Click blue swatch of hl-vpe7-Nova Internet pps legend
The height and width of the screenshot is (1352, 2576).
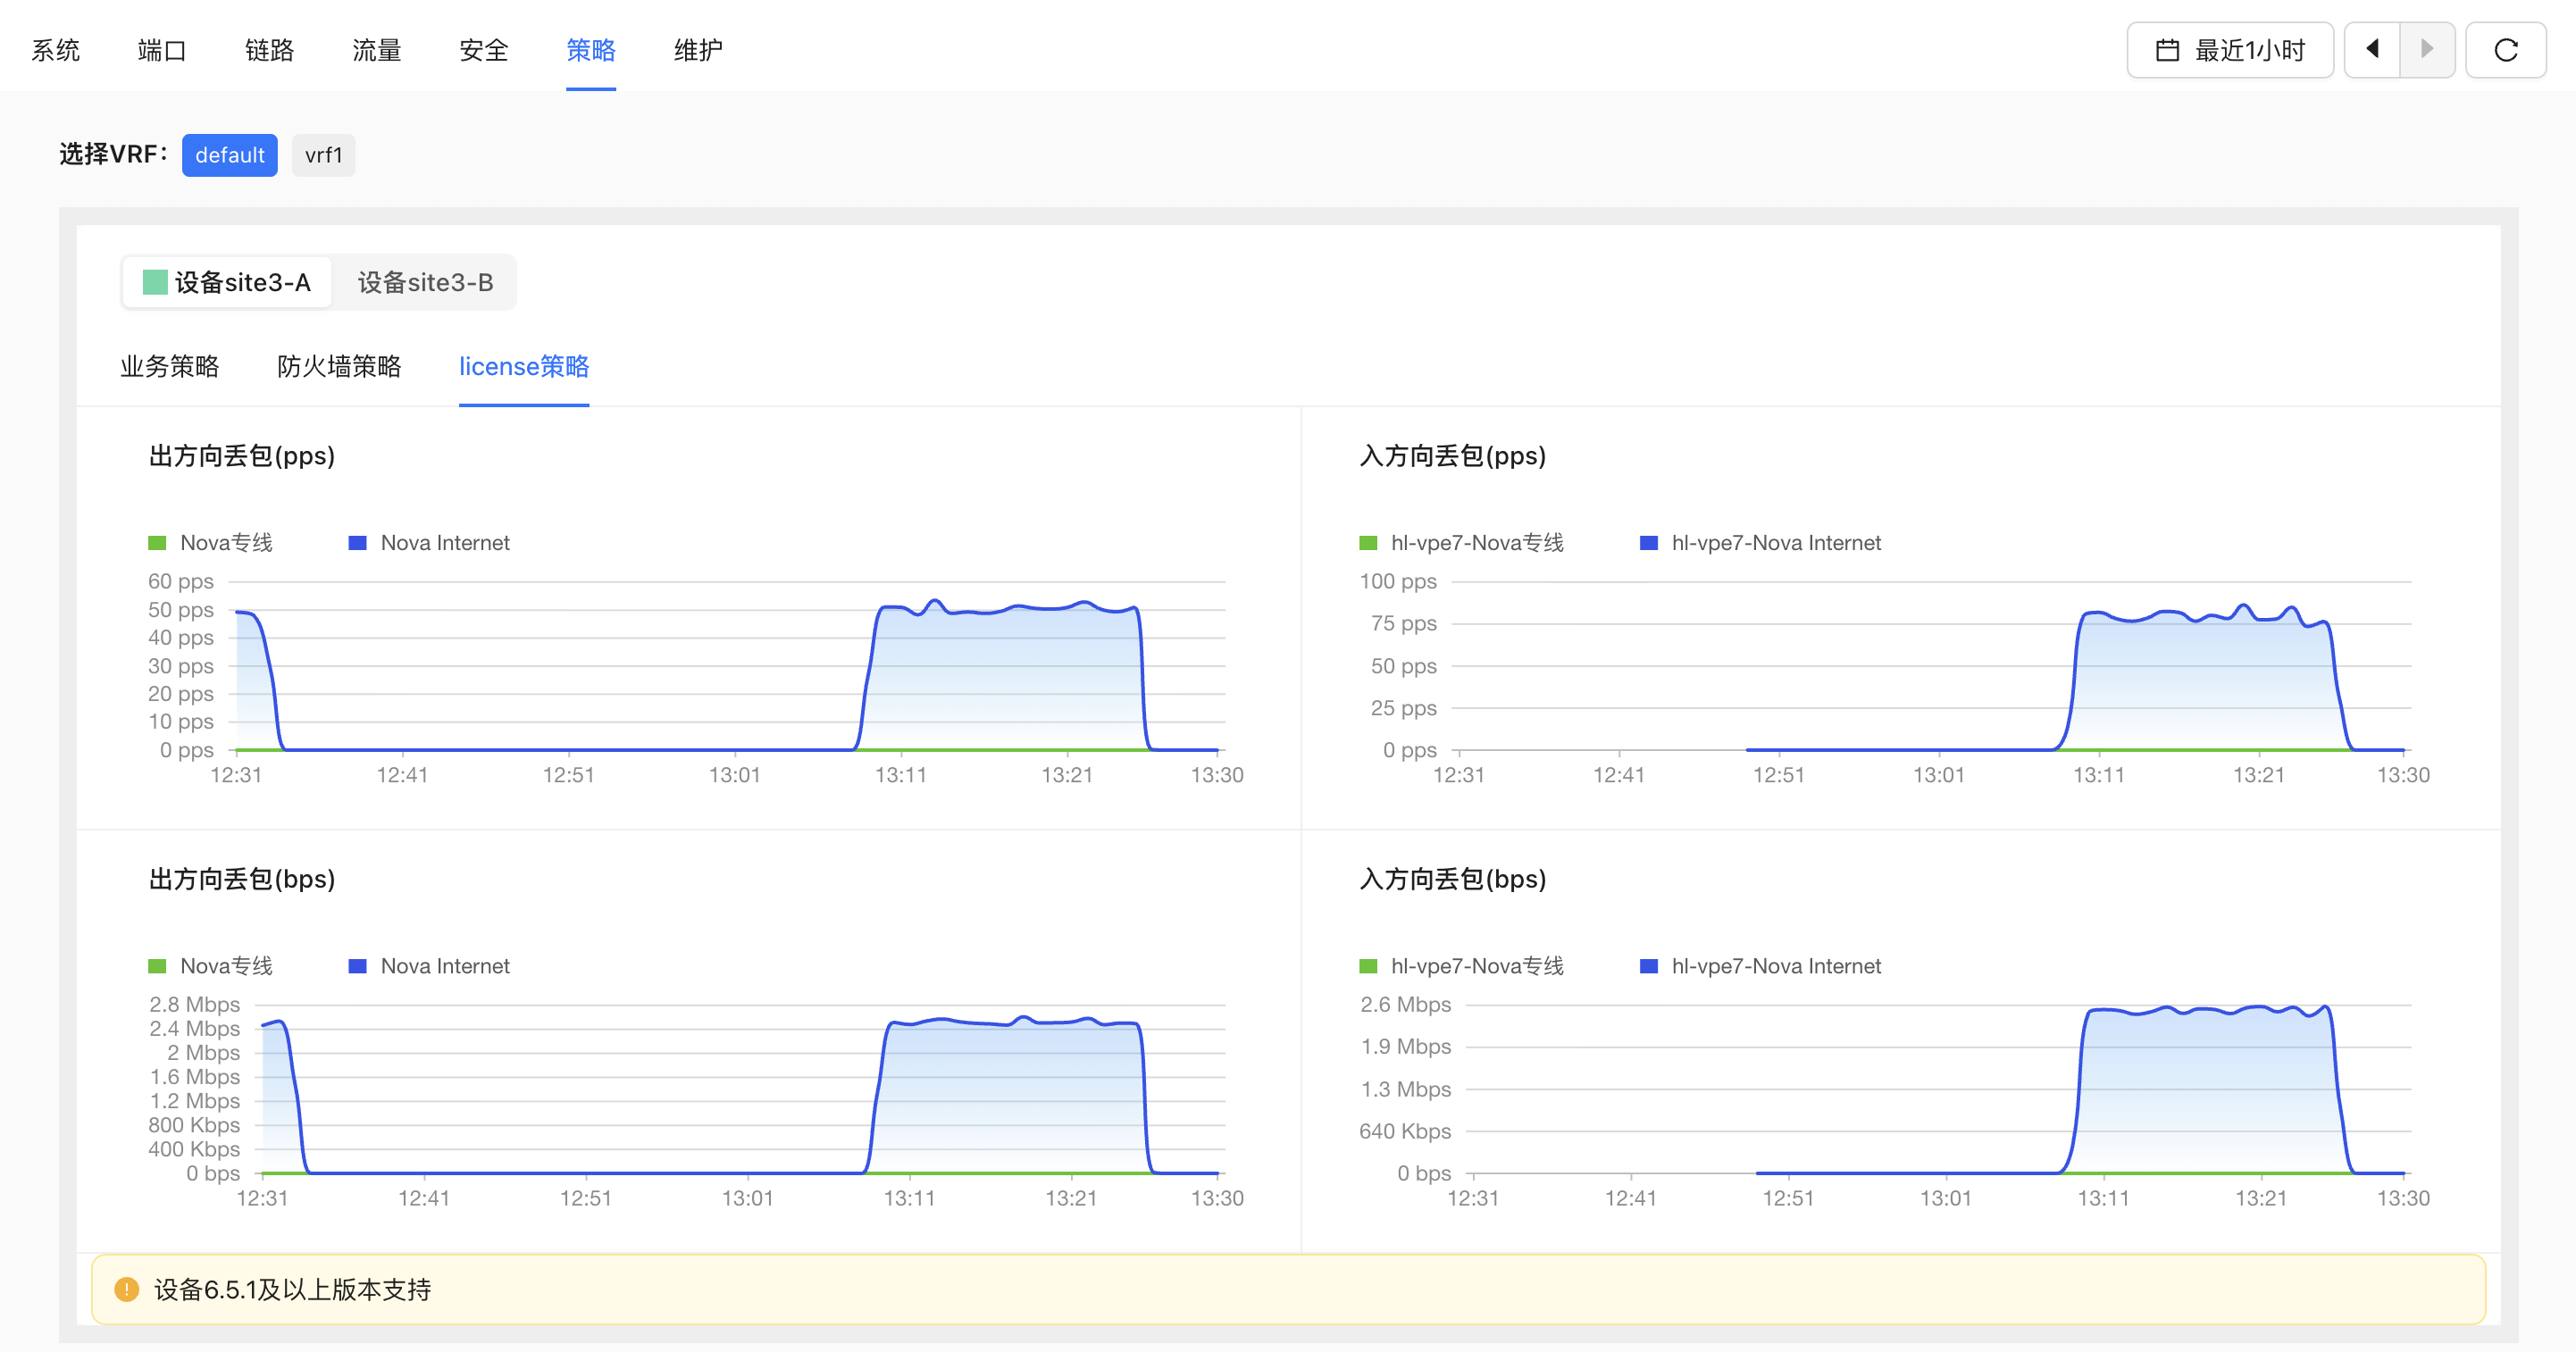[x=1649, y=543]
